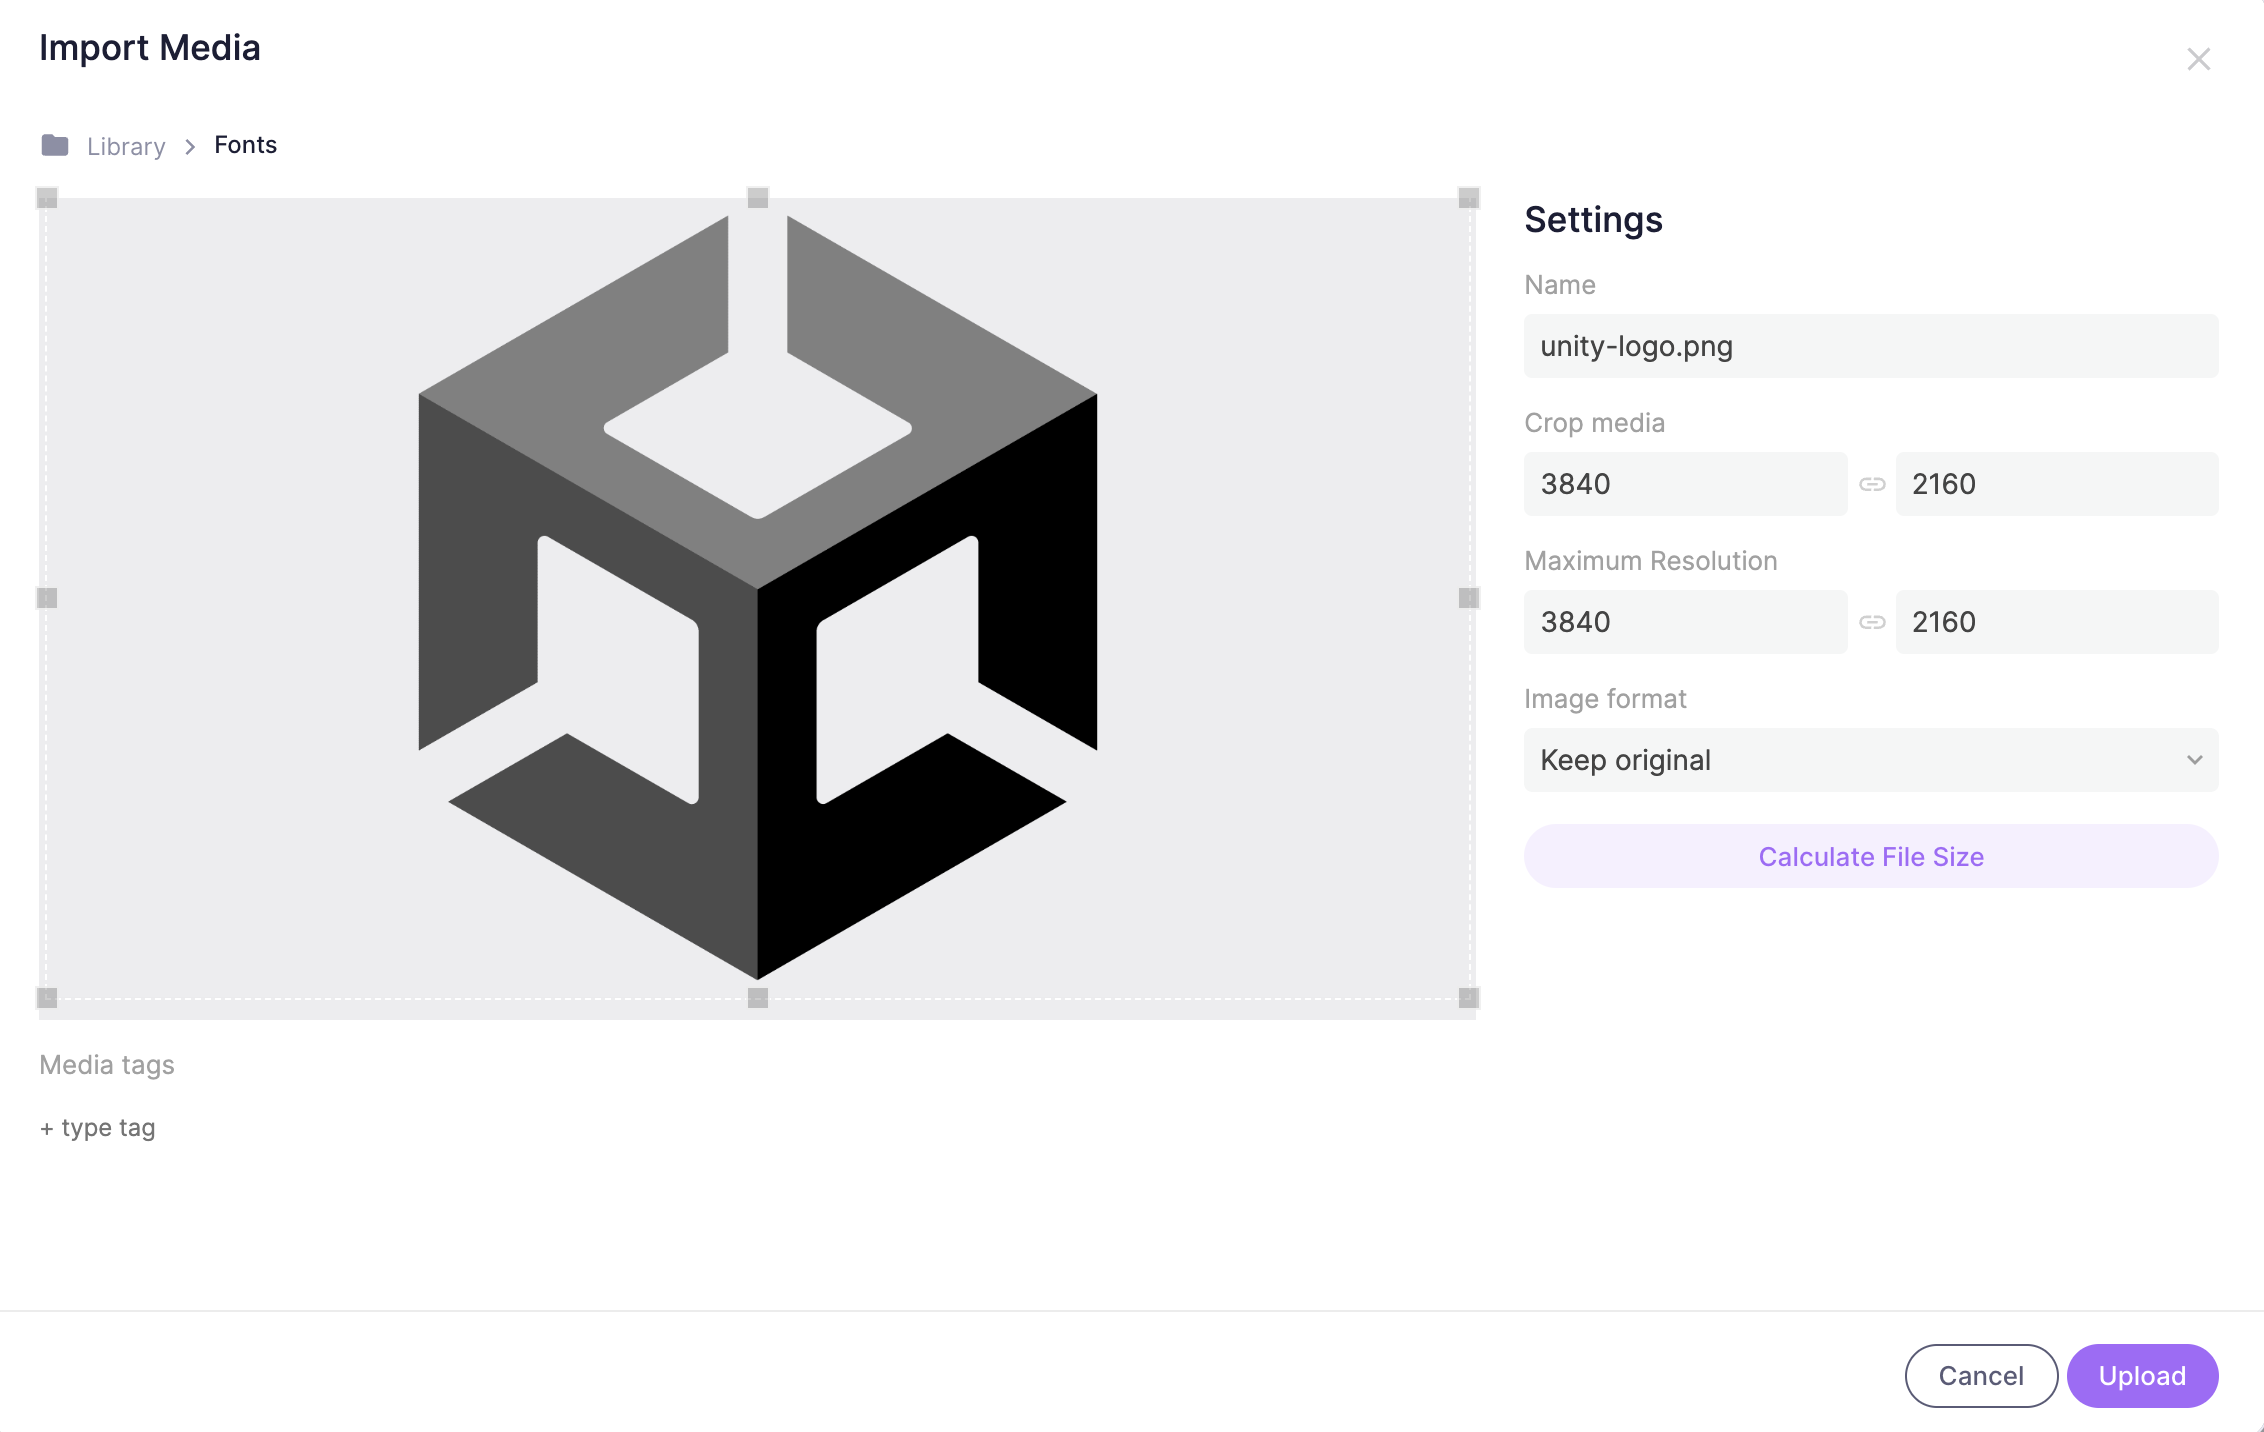The image size is (2264, 1432).
Task: Click the Library folder icon
Action: [55, 145]
